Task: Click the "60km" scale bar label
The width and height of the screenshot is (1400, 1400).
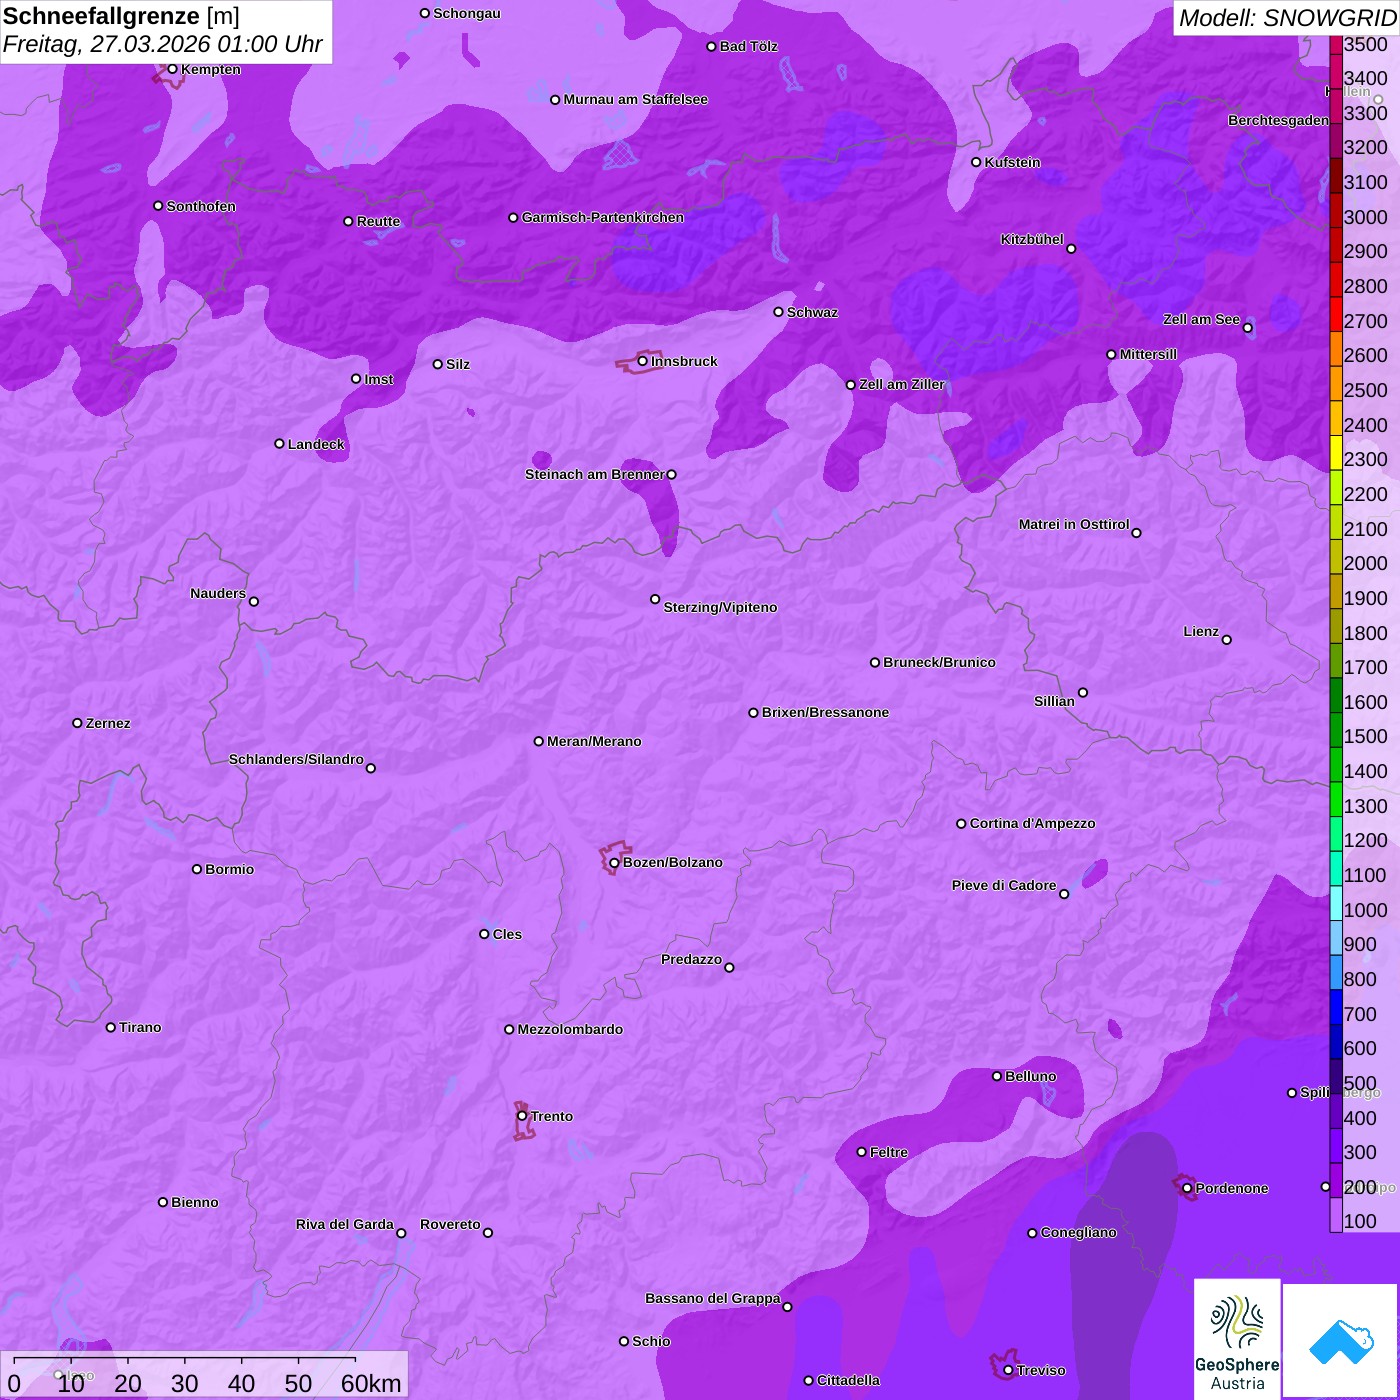Action: click(371, 1383)
